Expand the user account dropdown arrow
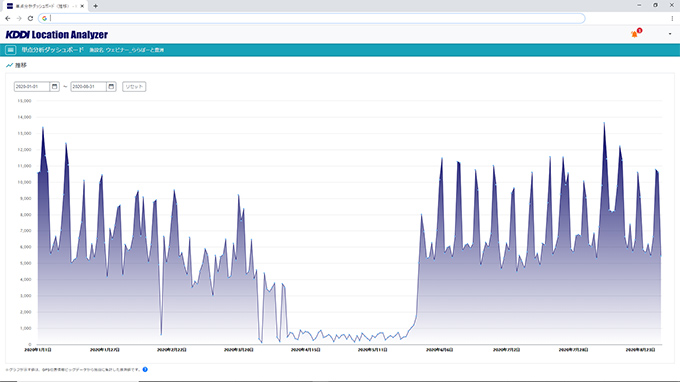This screenshot has width=680, height=382. coord(670,34)
